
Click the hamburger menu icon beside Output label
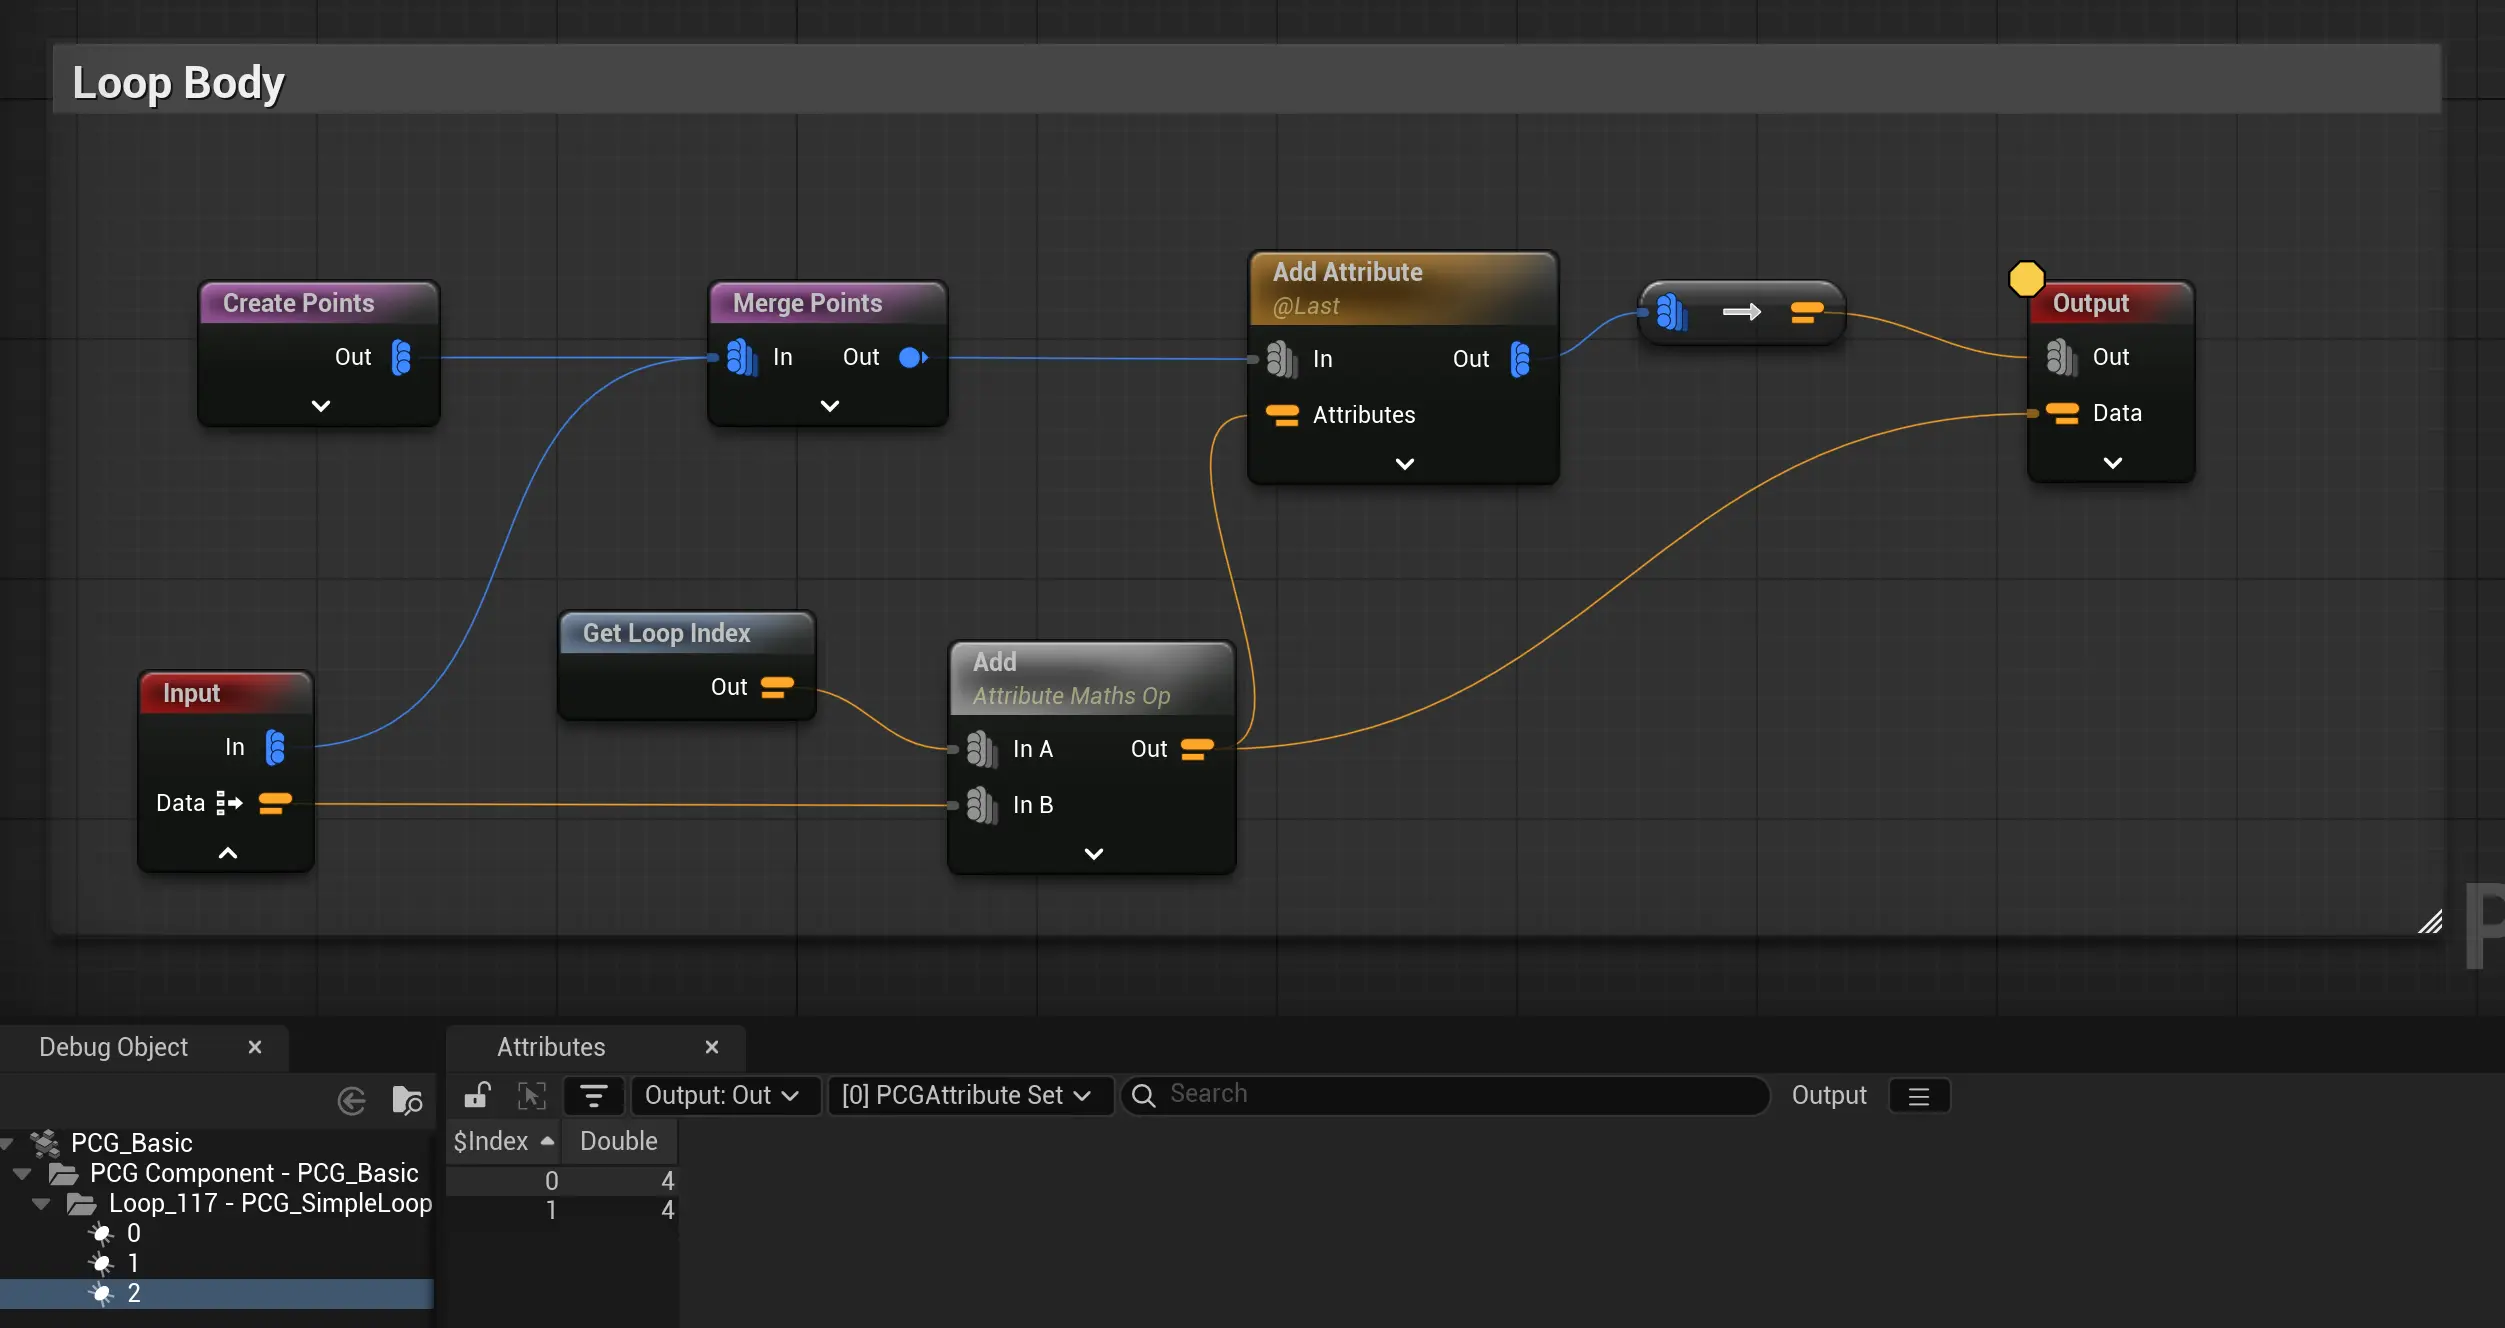coord(1918,1096)
